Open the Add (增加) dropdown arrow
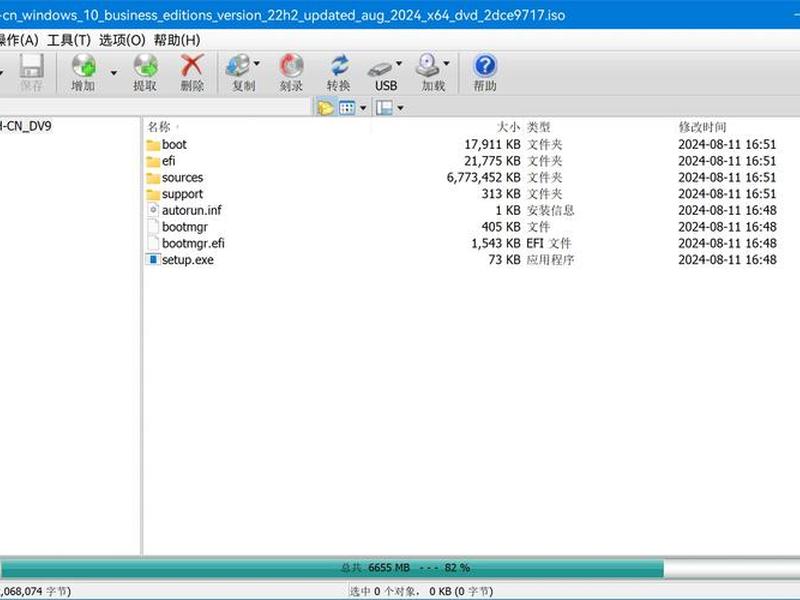The image size is (800, 600). (x=113, y=73)
